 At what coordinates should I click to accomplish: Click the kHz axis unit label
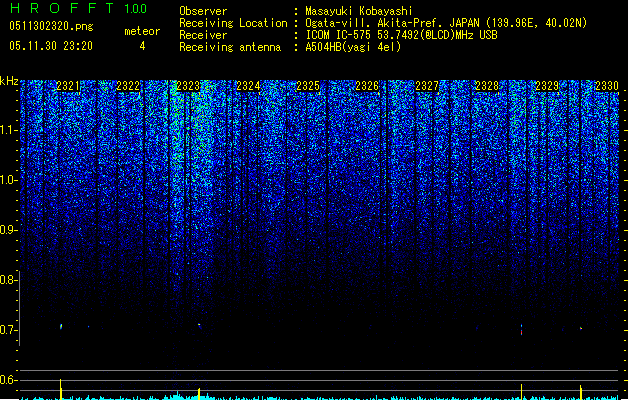click(x=9, y=81)
